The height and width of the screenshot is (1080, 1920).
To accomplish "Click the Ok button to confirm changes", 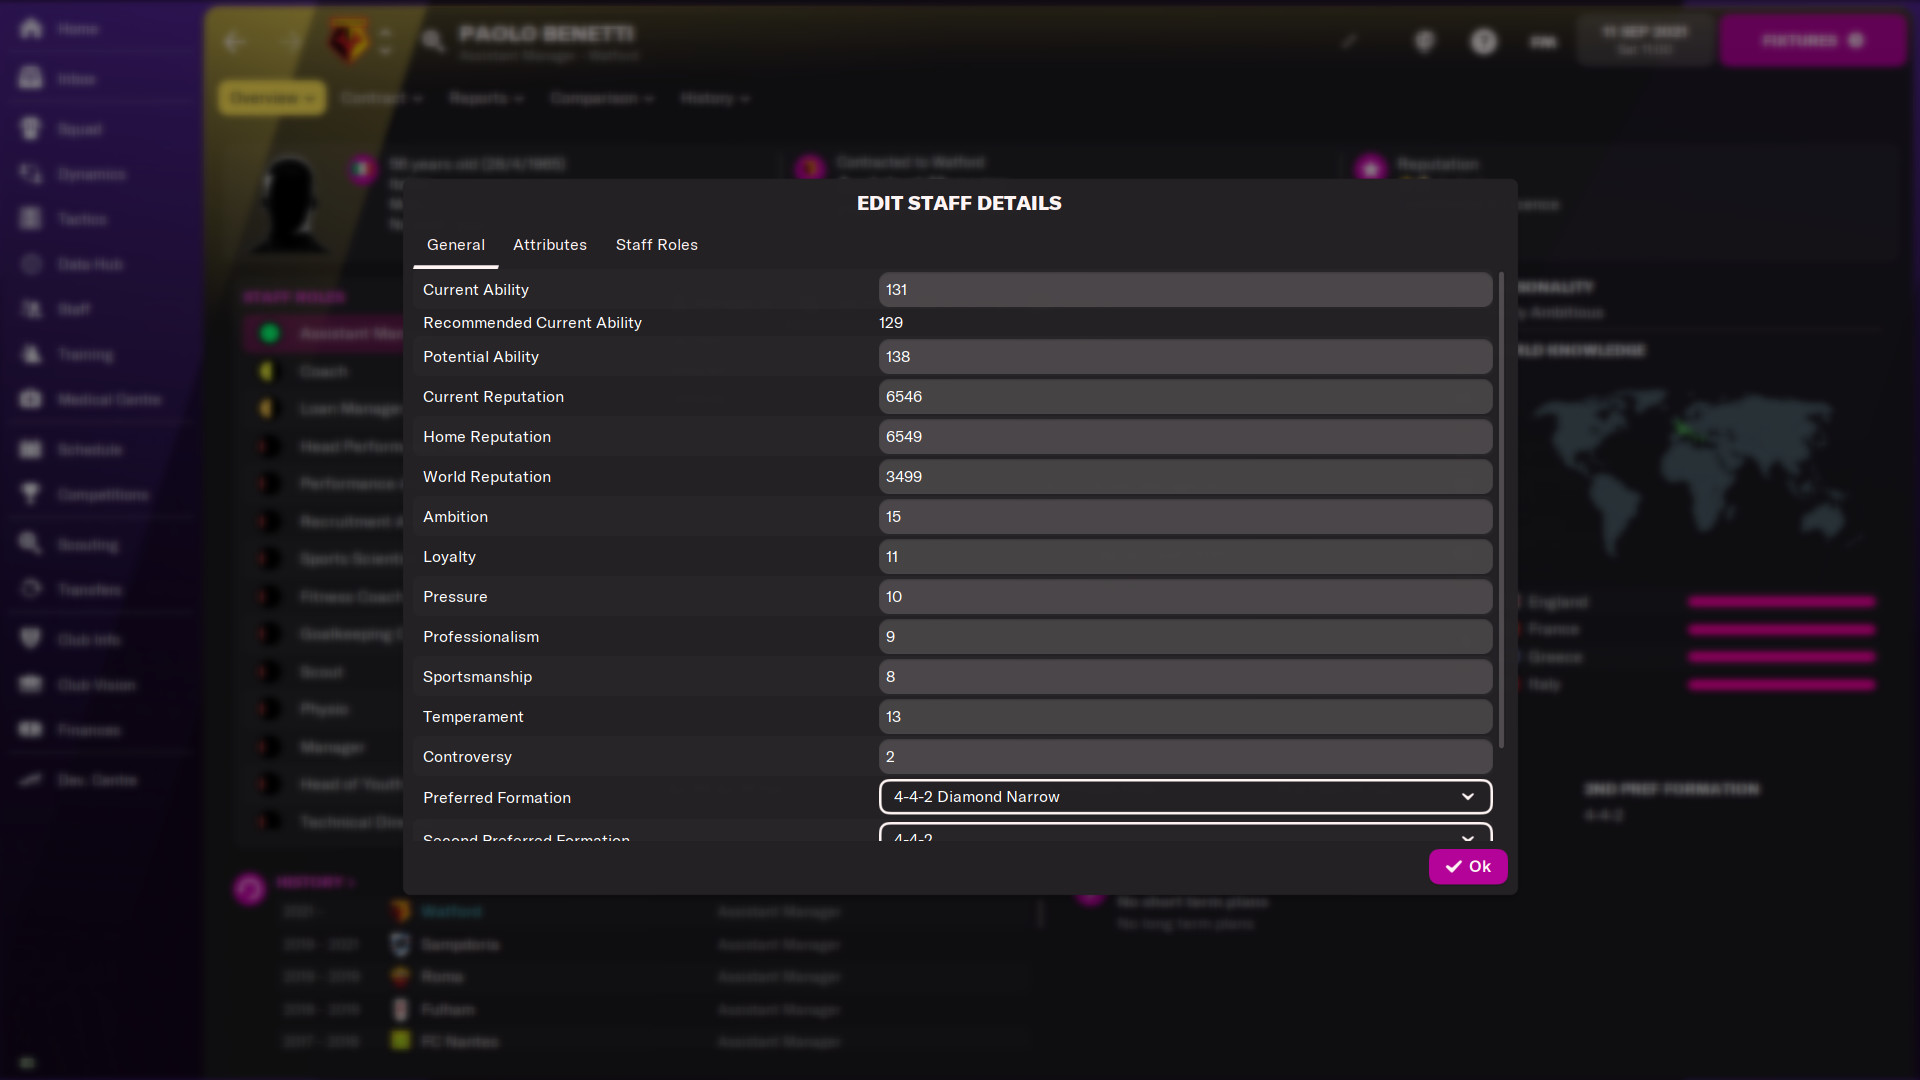I will pos(1468,865).
